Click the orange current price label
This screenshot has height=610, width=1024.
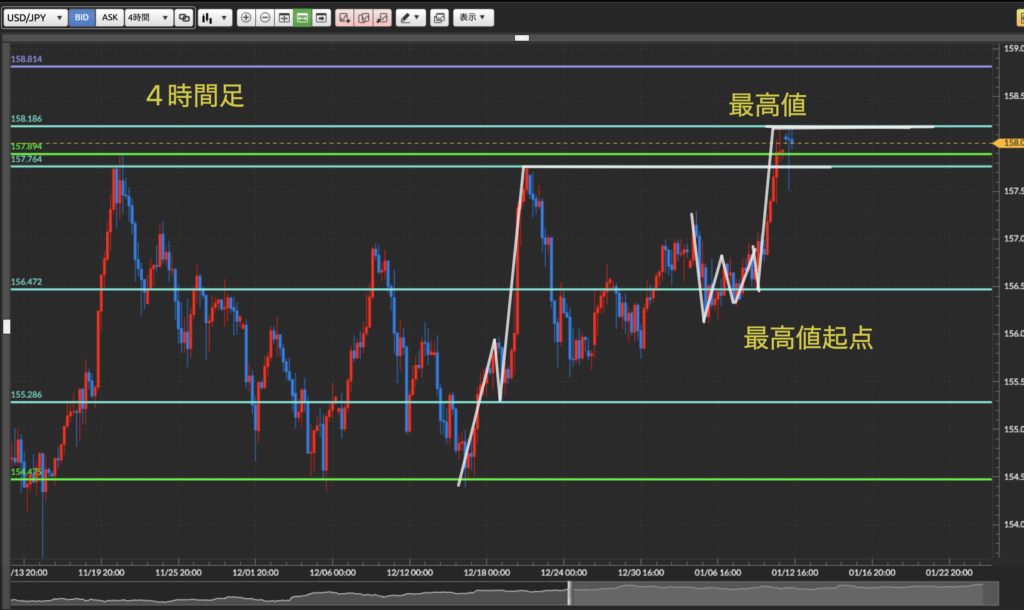(x=1011, y=143)
